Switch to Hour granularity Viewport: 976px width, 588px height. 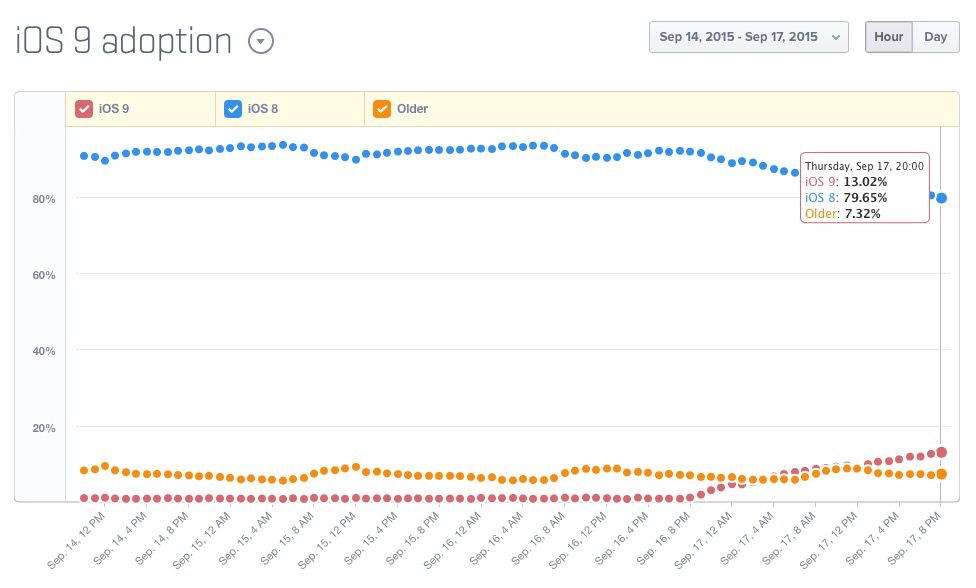(888, 37)
